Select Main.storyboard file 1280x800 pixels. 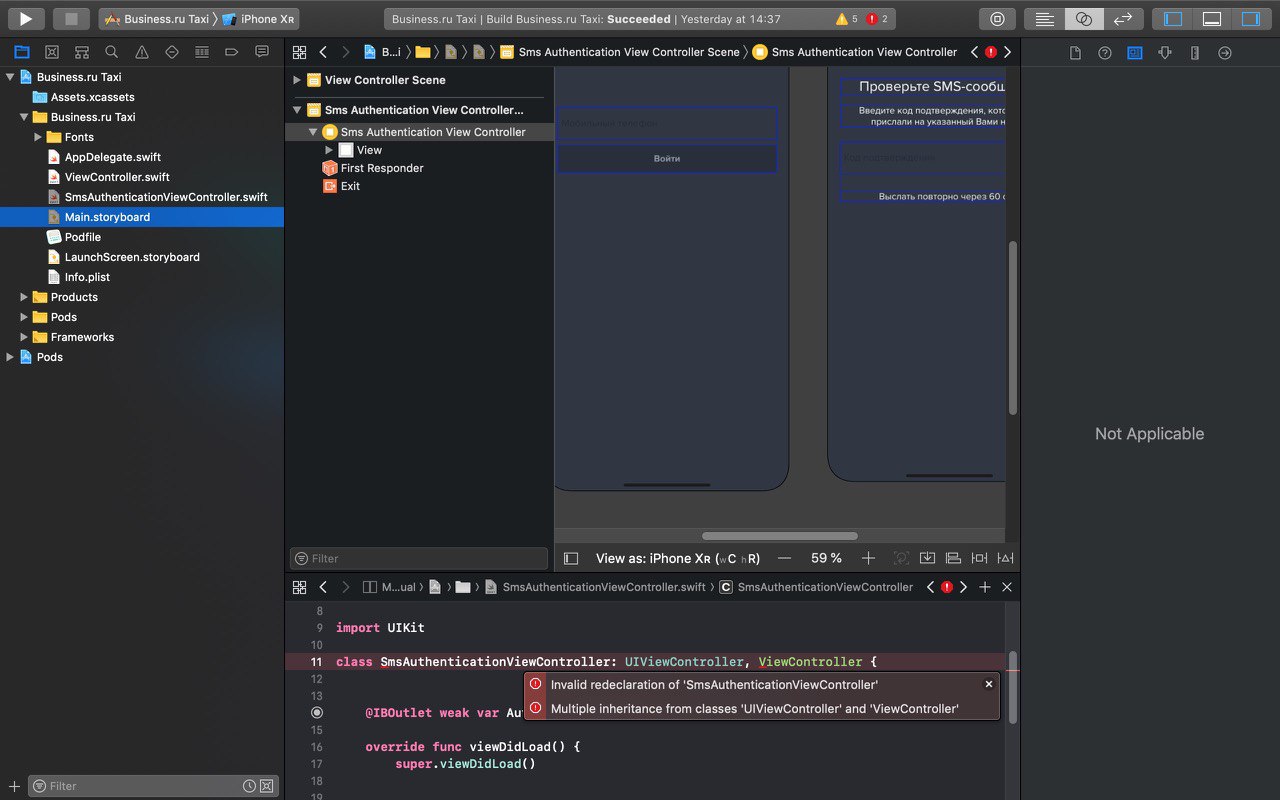click(107, 217)
